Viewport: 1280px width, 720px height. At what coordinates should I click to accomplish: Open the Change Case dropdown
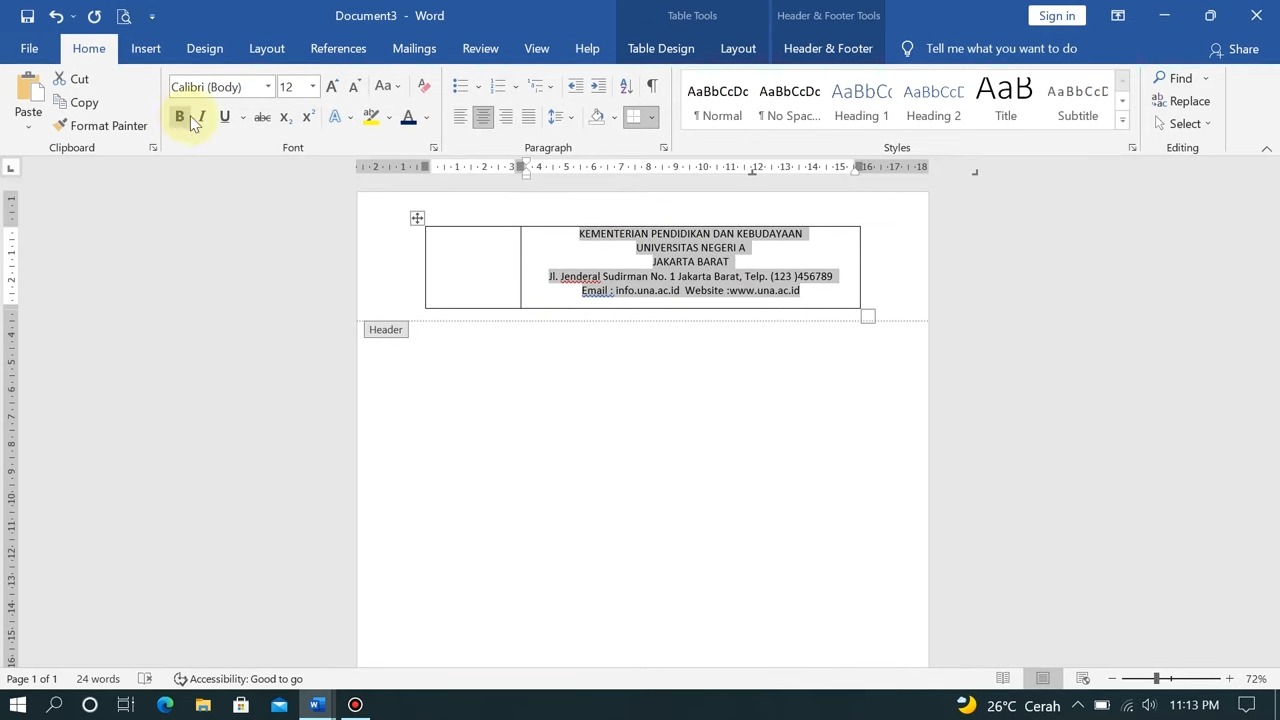click(x=386, y=86)
